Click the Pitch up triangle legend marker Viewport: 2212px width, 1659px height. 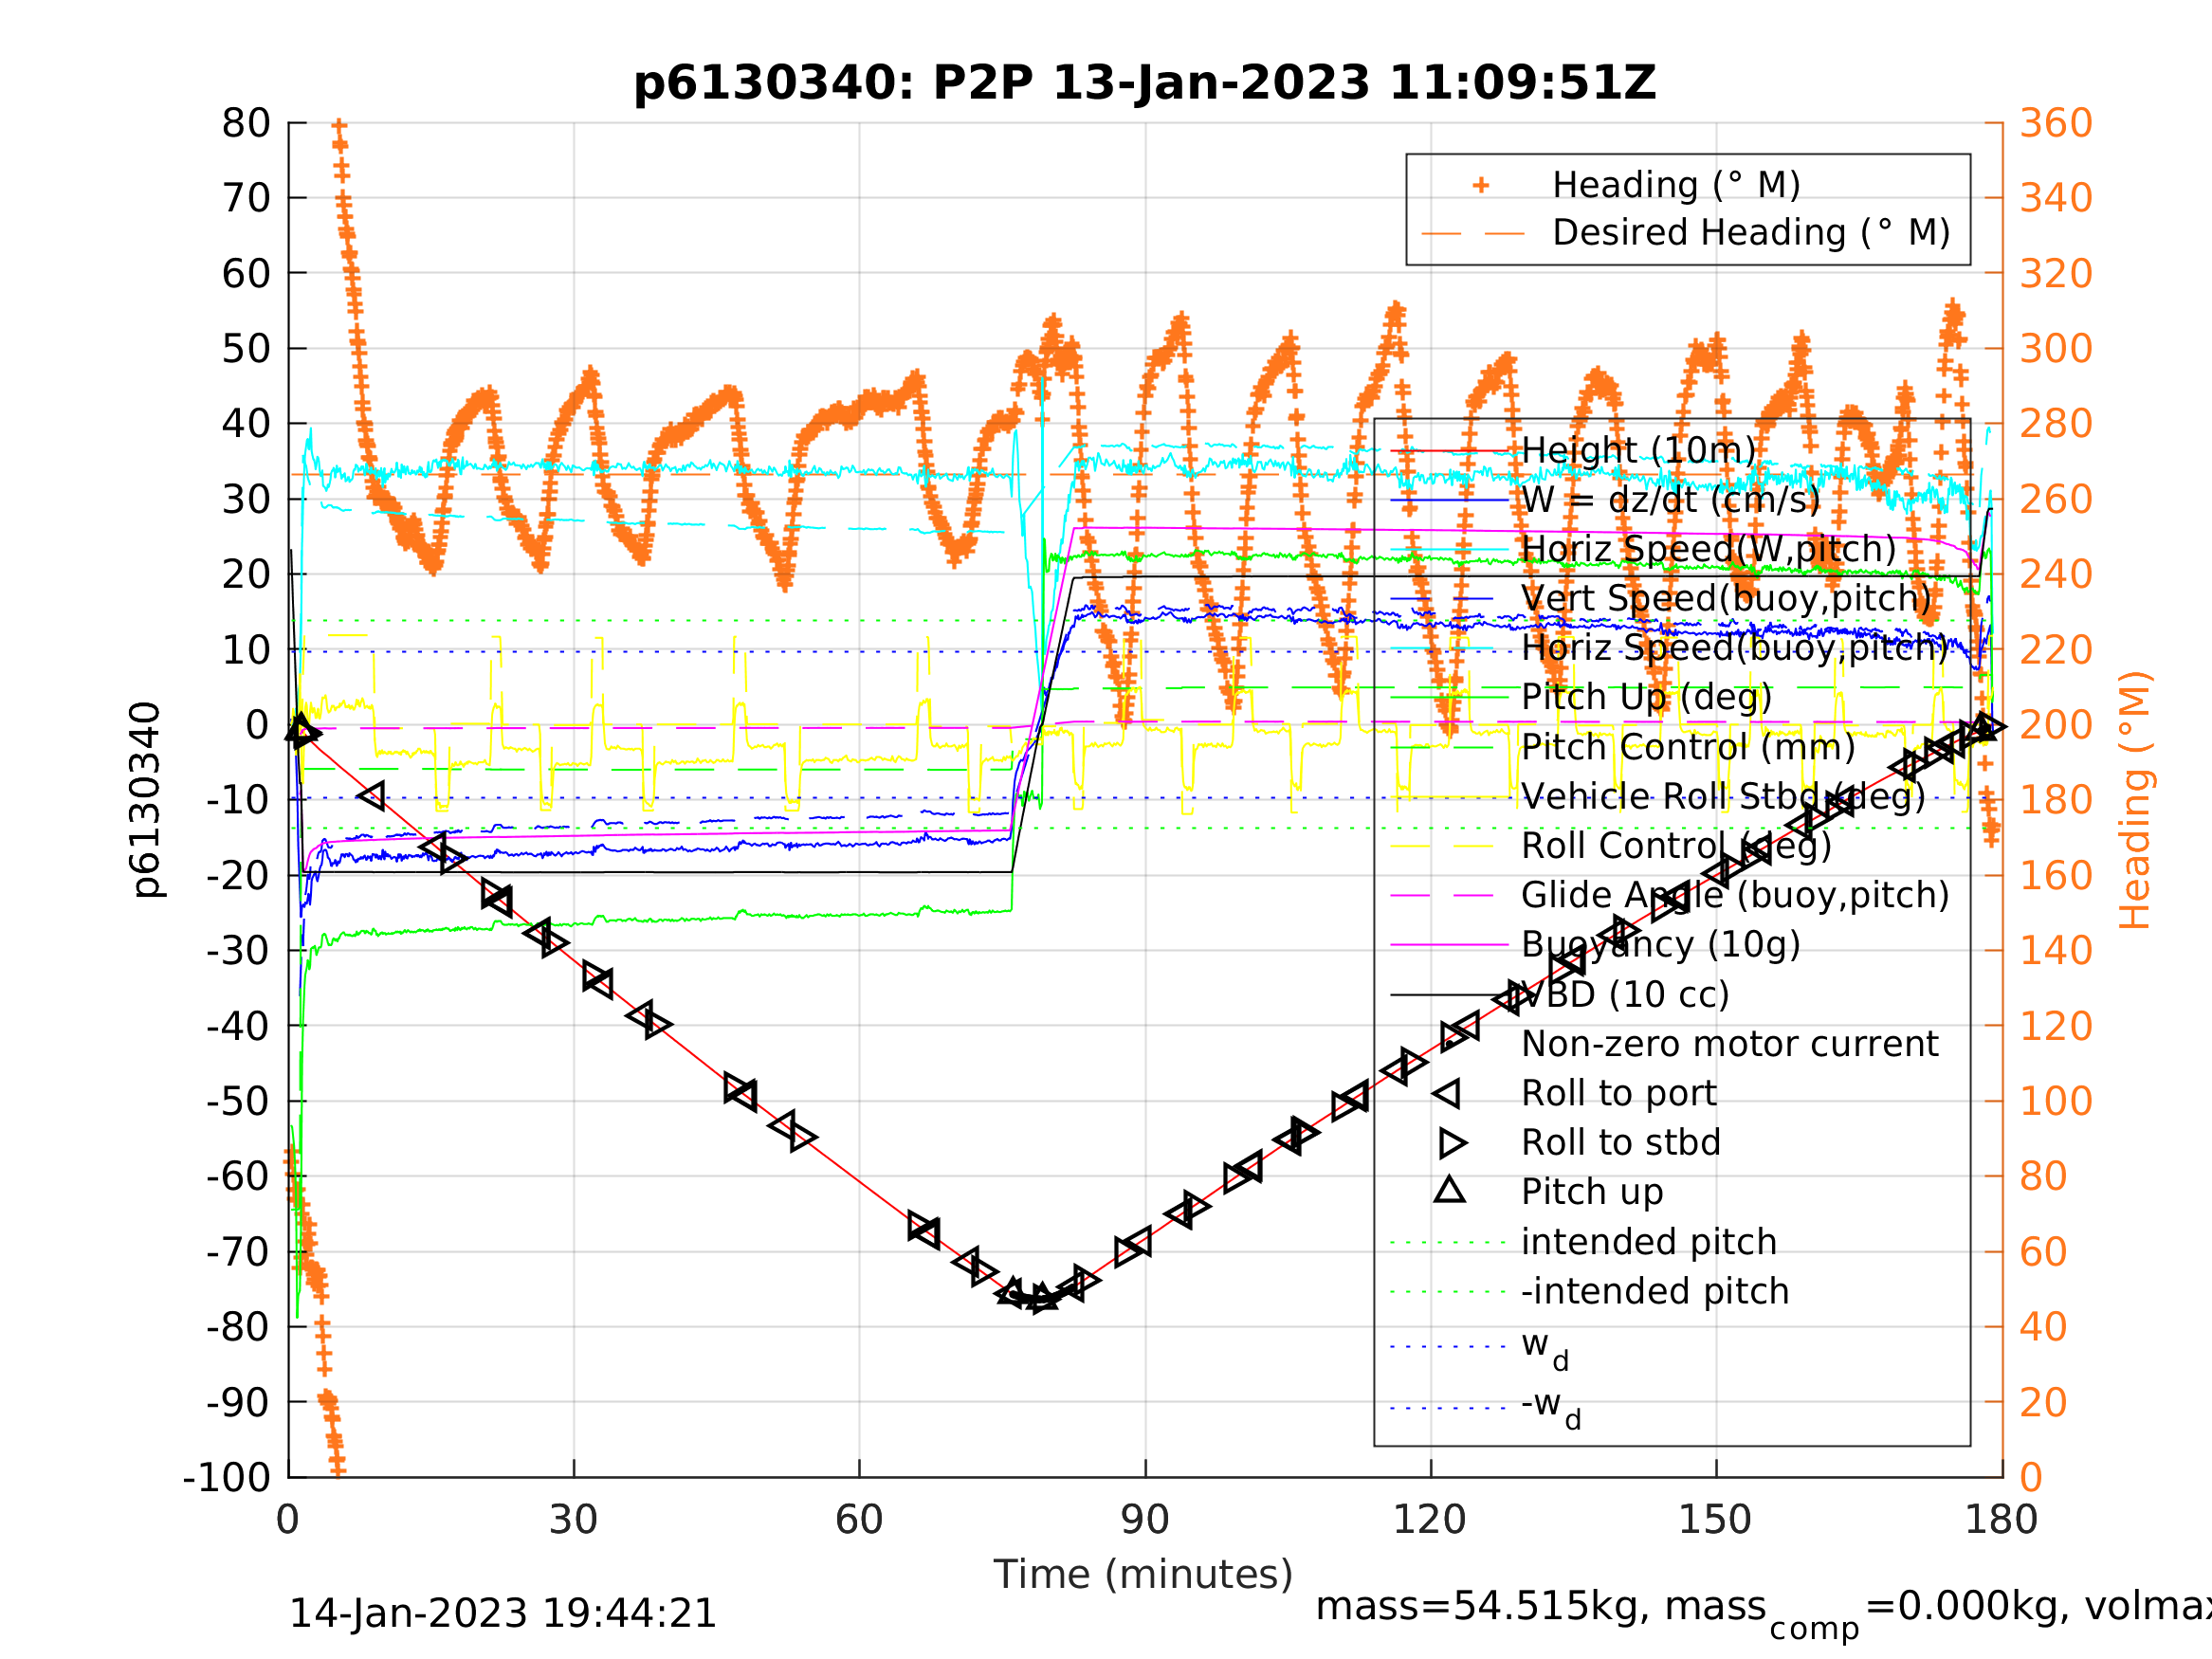tap(1449, 1190)
